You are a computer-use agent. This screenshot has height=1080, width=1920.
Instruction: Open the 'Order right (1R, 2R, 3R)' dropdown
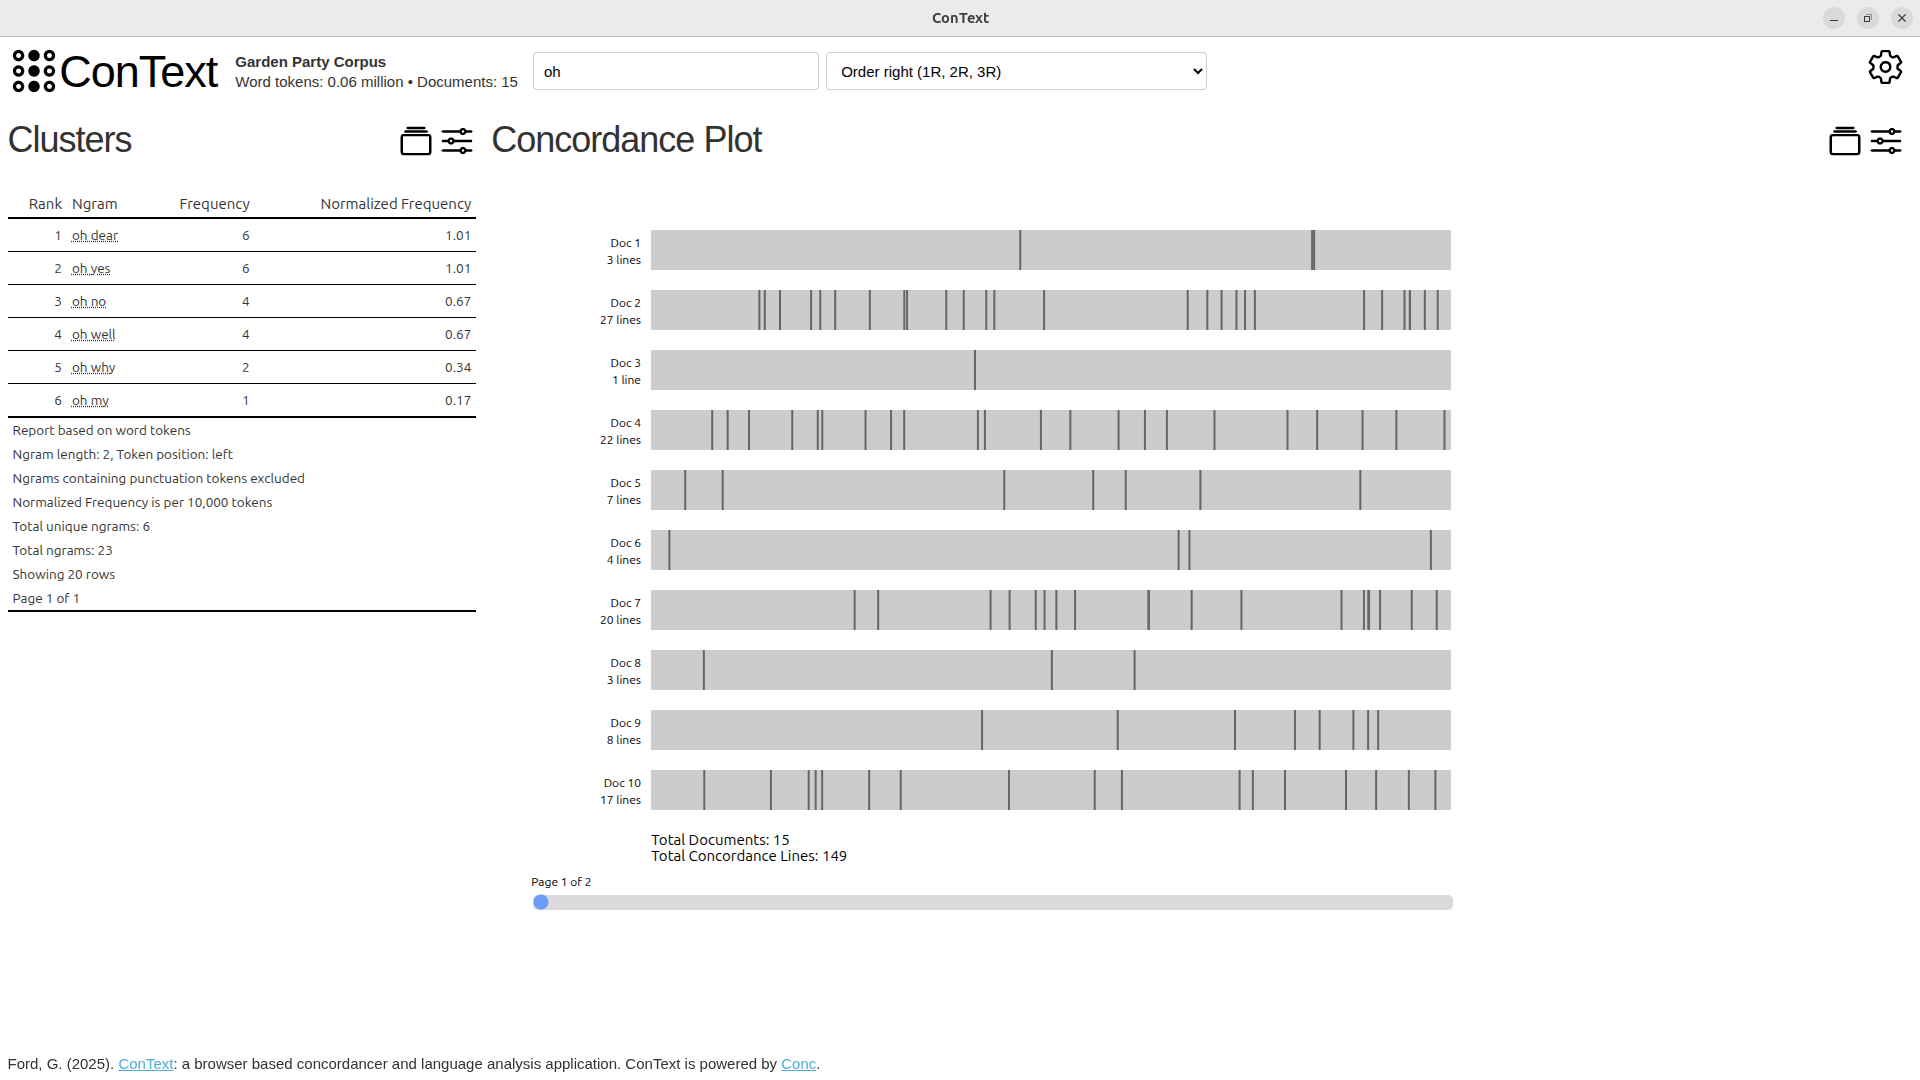[1015, 71]
